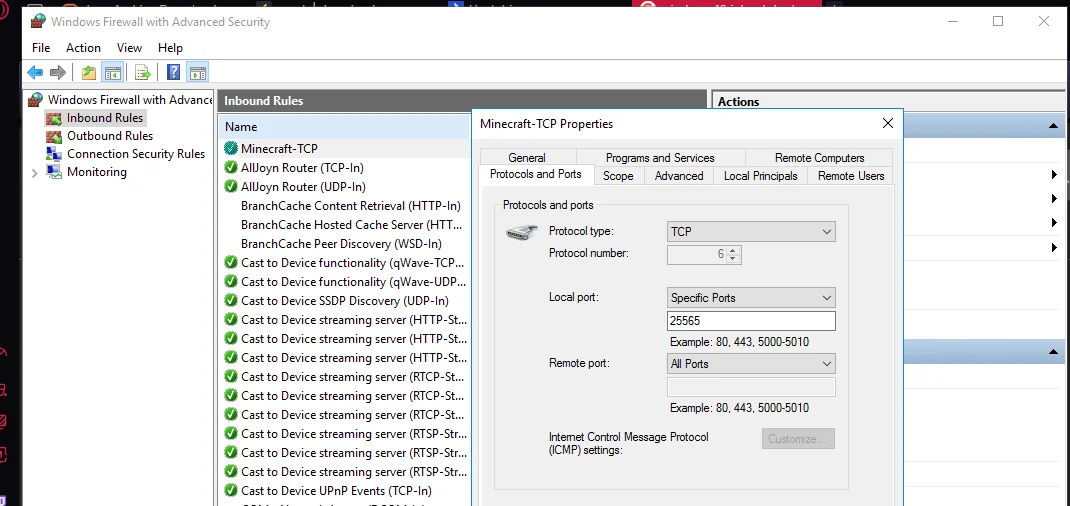This screenshot has width=1070, height=506.
Task: Click the Up One Level folder icon
Action: [x=89, y=72]
